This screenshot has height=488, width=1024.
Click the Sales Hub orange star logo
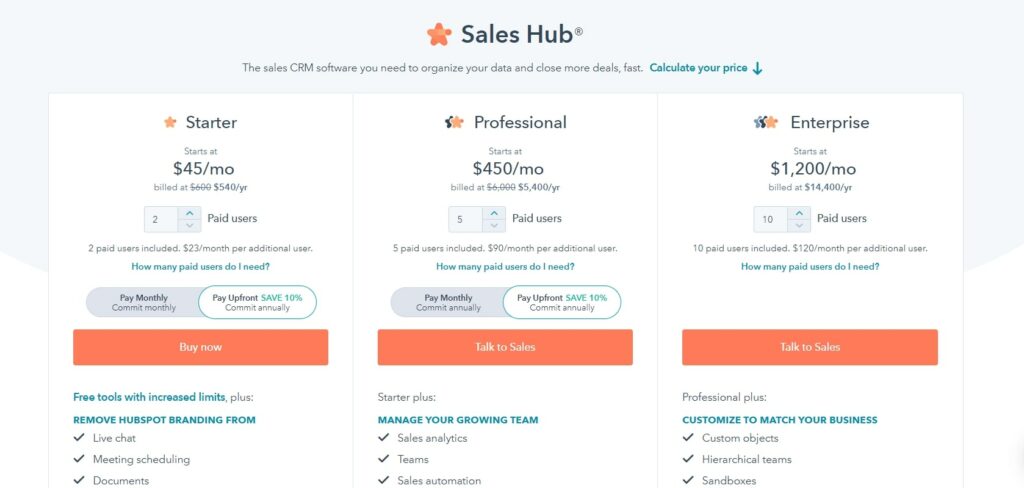[x=439, y=34]
